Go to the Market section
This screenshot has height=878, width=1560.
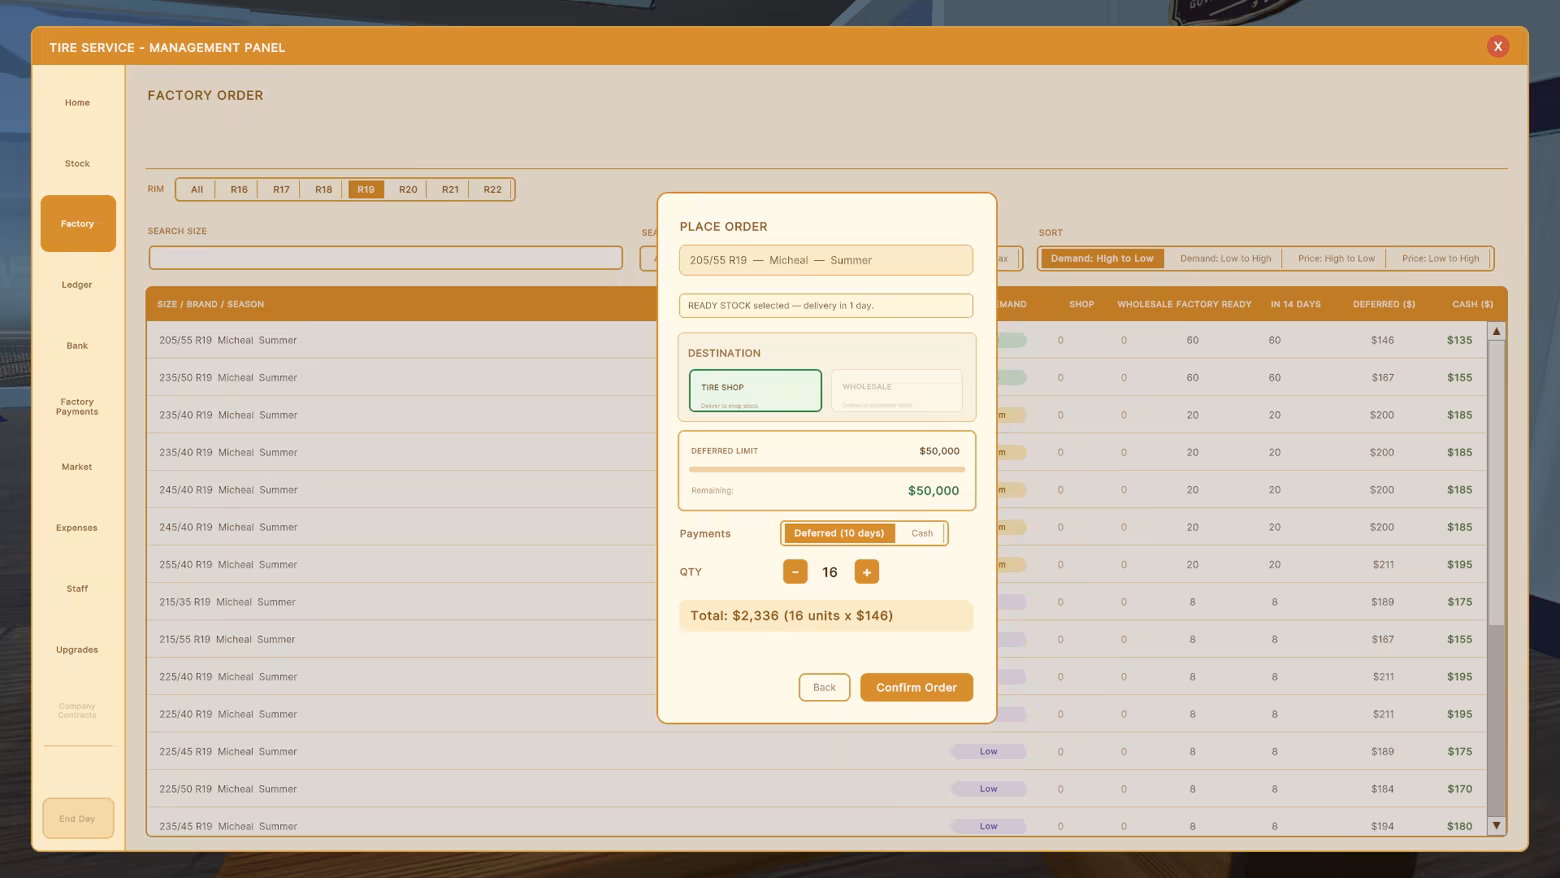coord(77,467)
